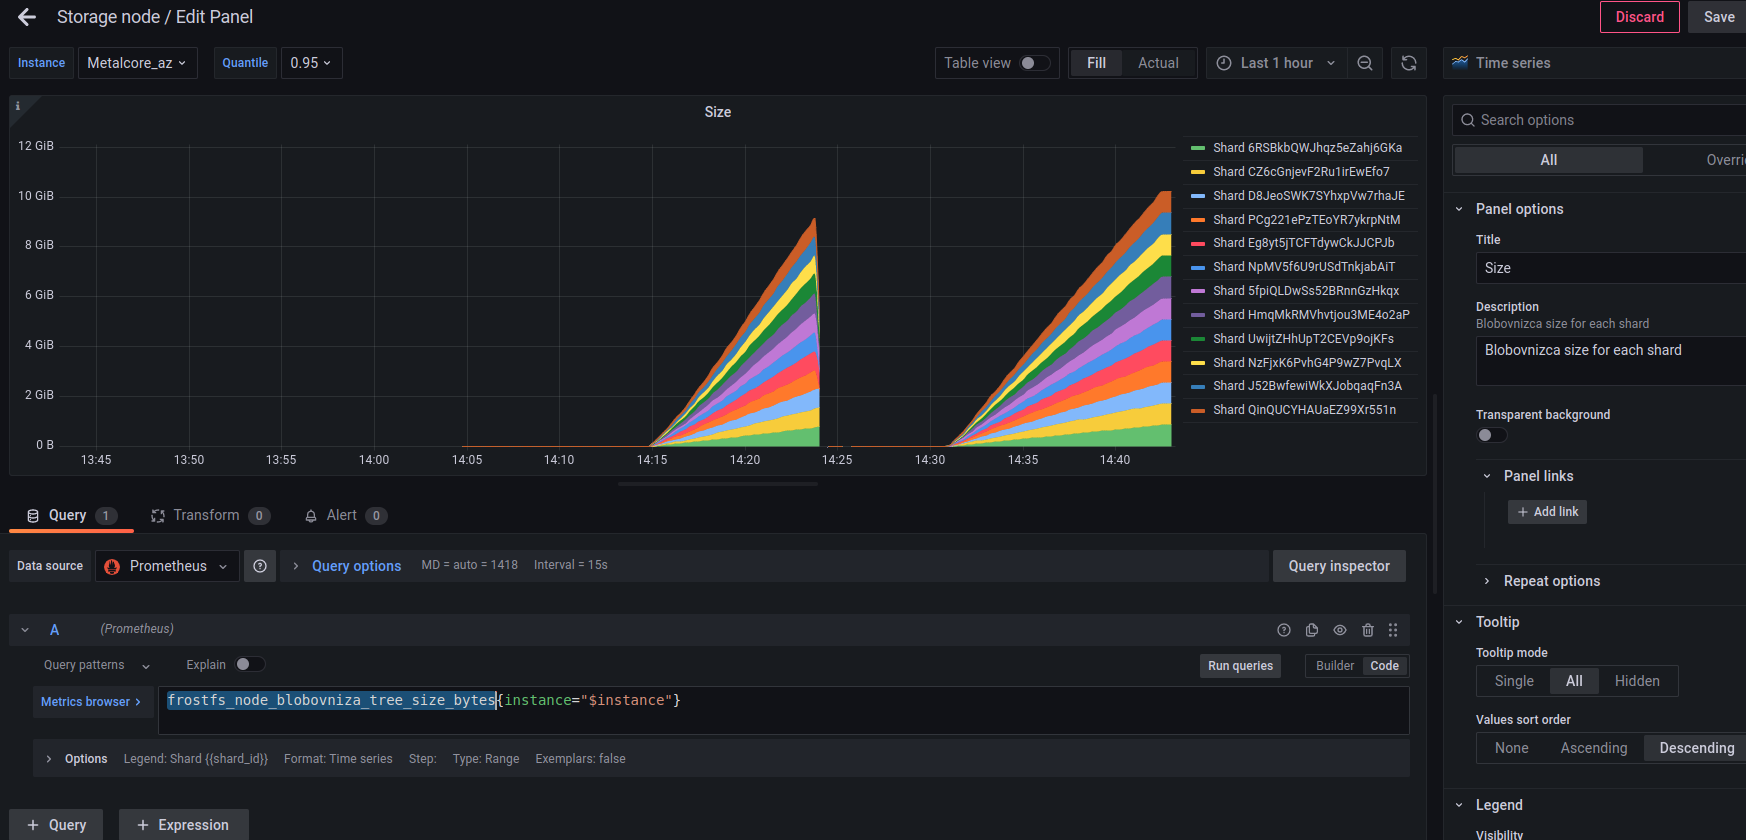Click the clock icon in time picker
This screenshot has width=1746, height=840.
1224,63
